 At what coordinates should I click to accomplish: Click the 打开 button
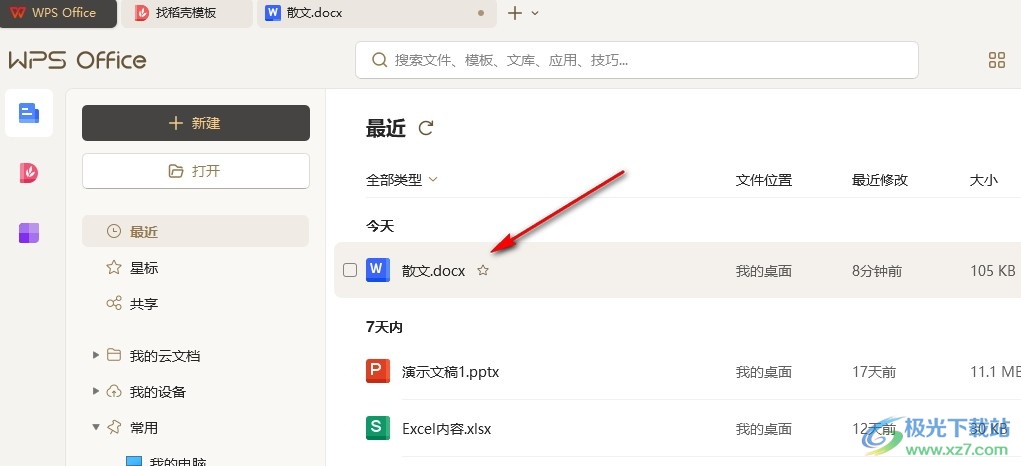[x=196, y=171]
